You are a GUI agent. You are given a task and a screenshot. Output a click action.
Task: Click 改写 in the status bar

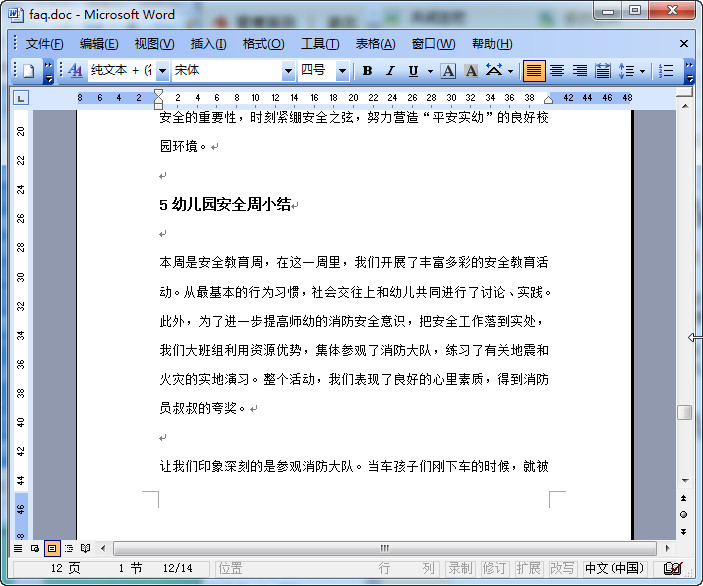click(x=562, y=569)
